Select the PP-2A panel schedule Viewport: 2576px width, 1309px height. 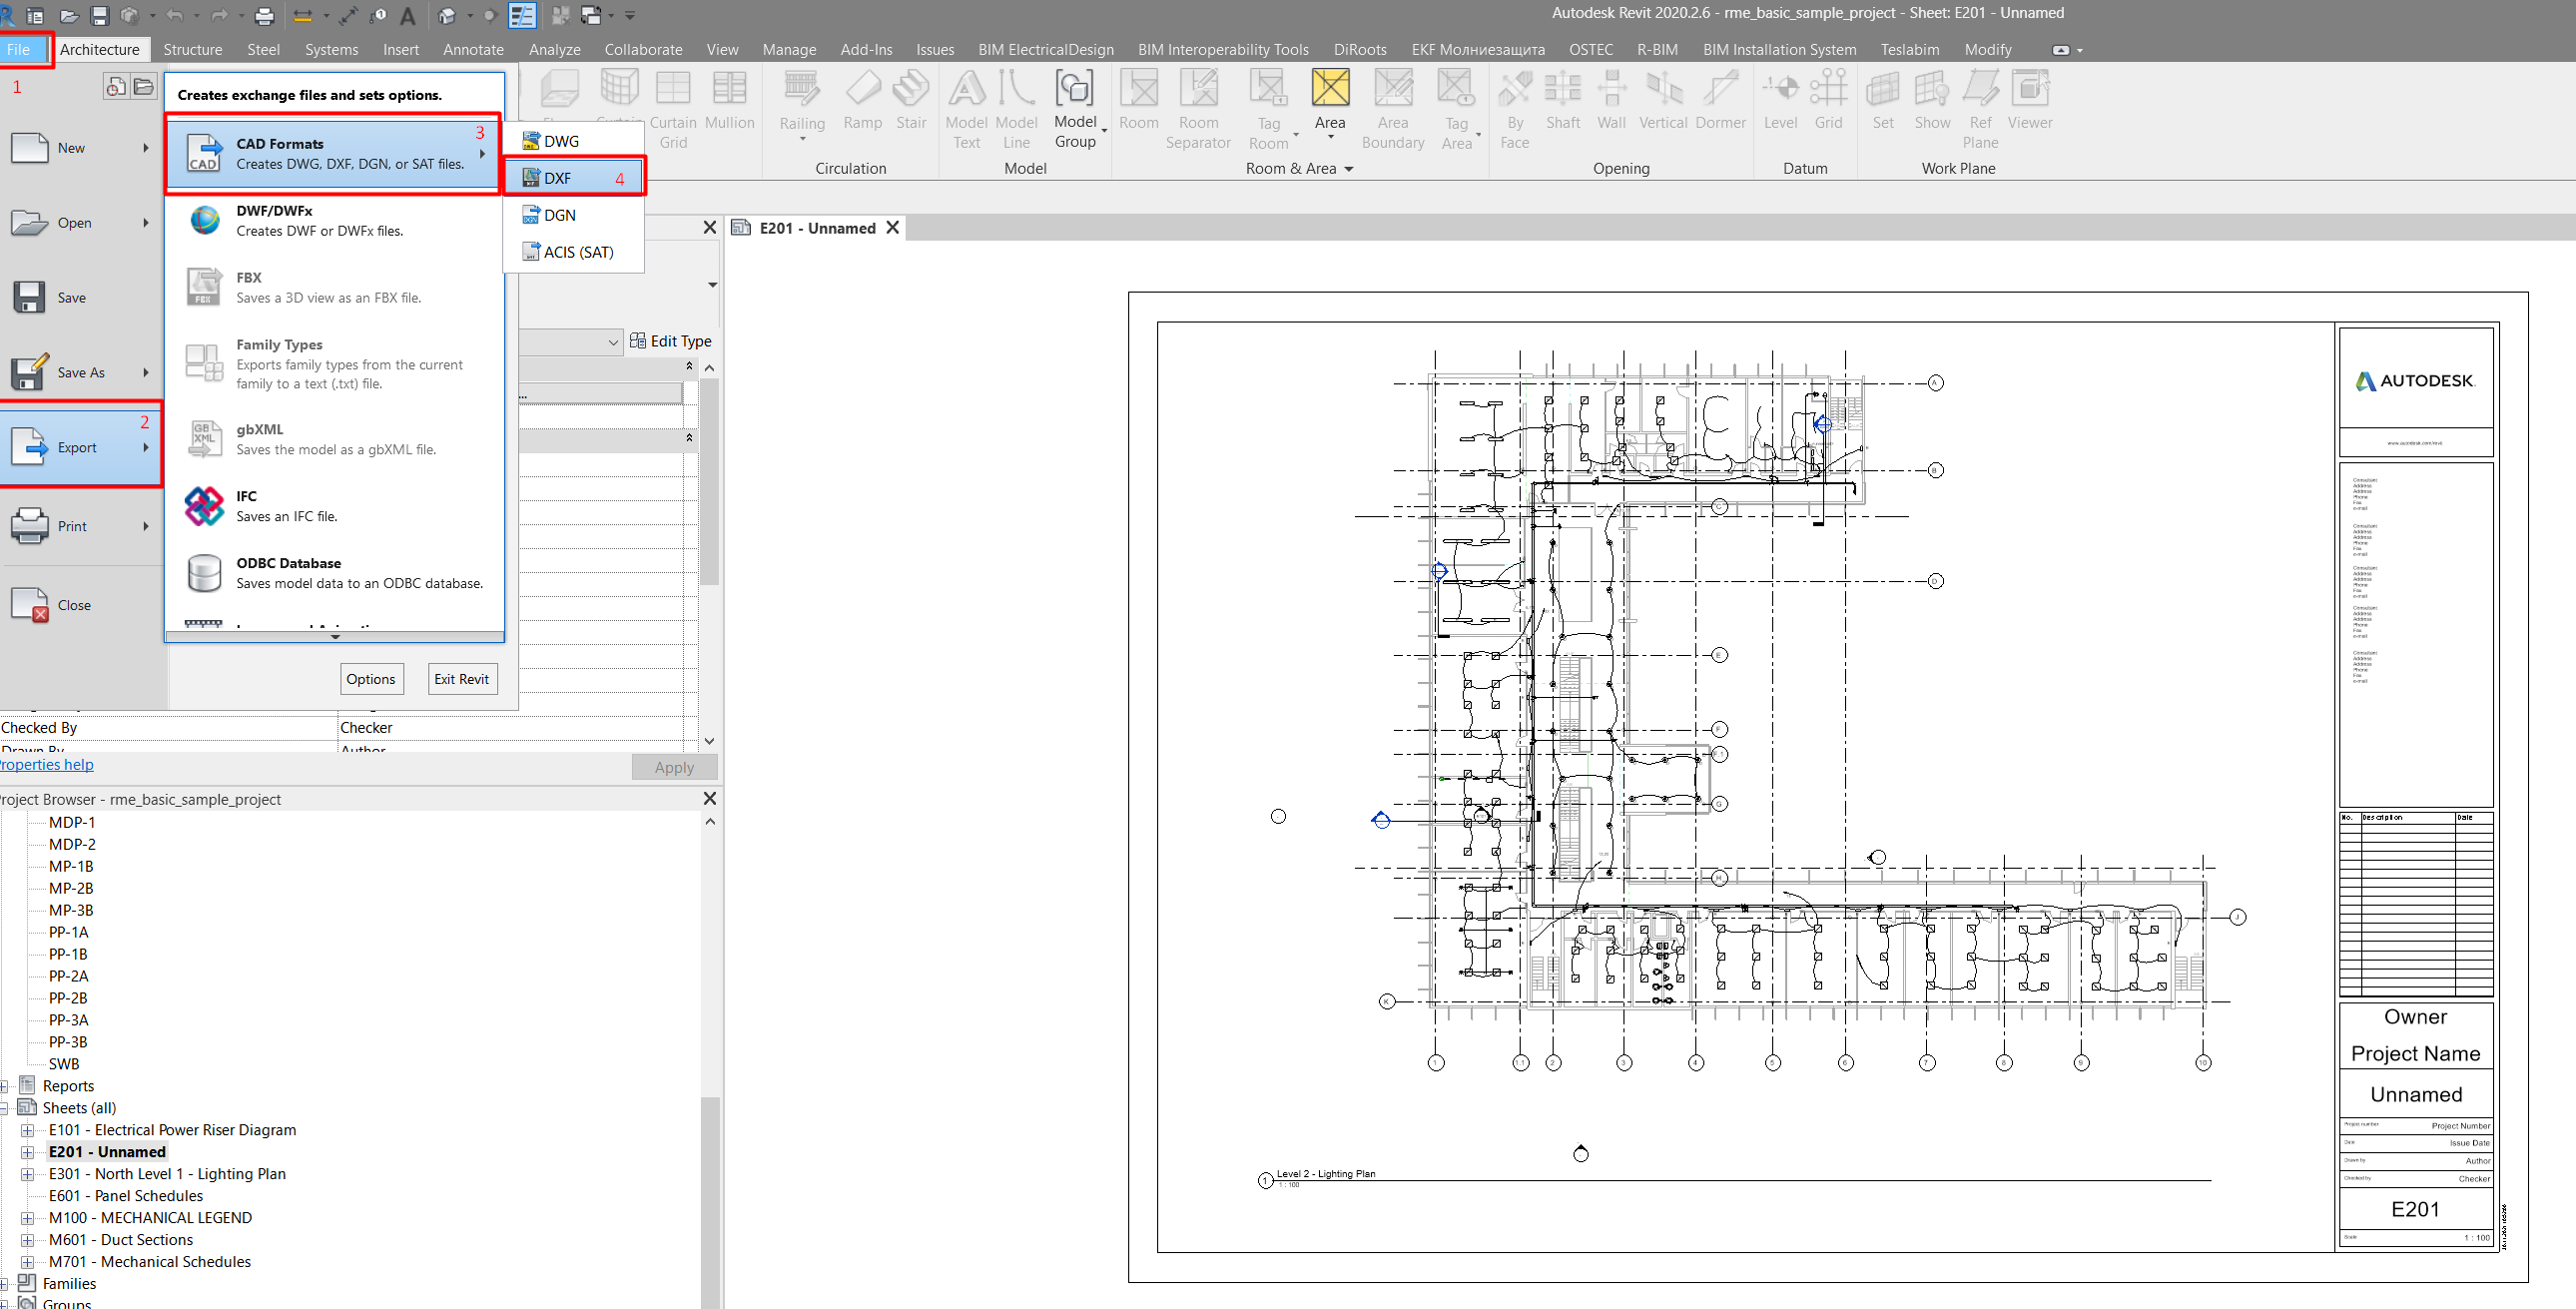(68, 976)
